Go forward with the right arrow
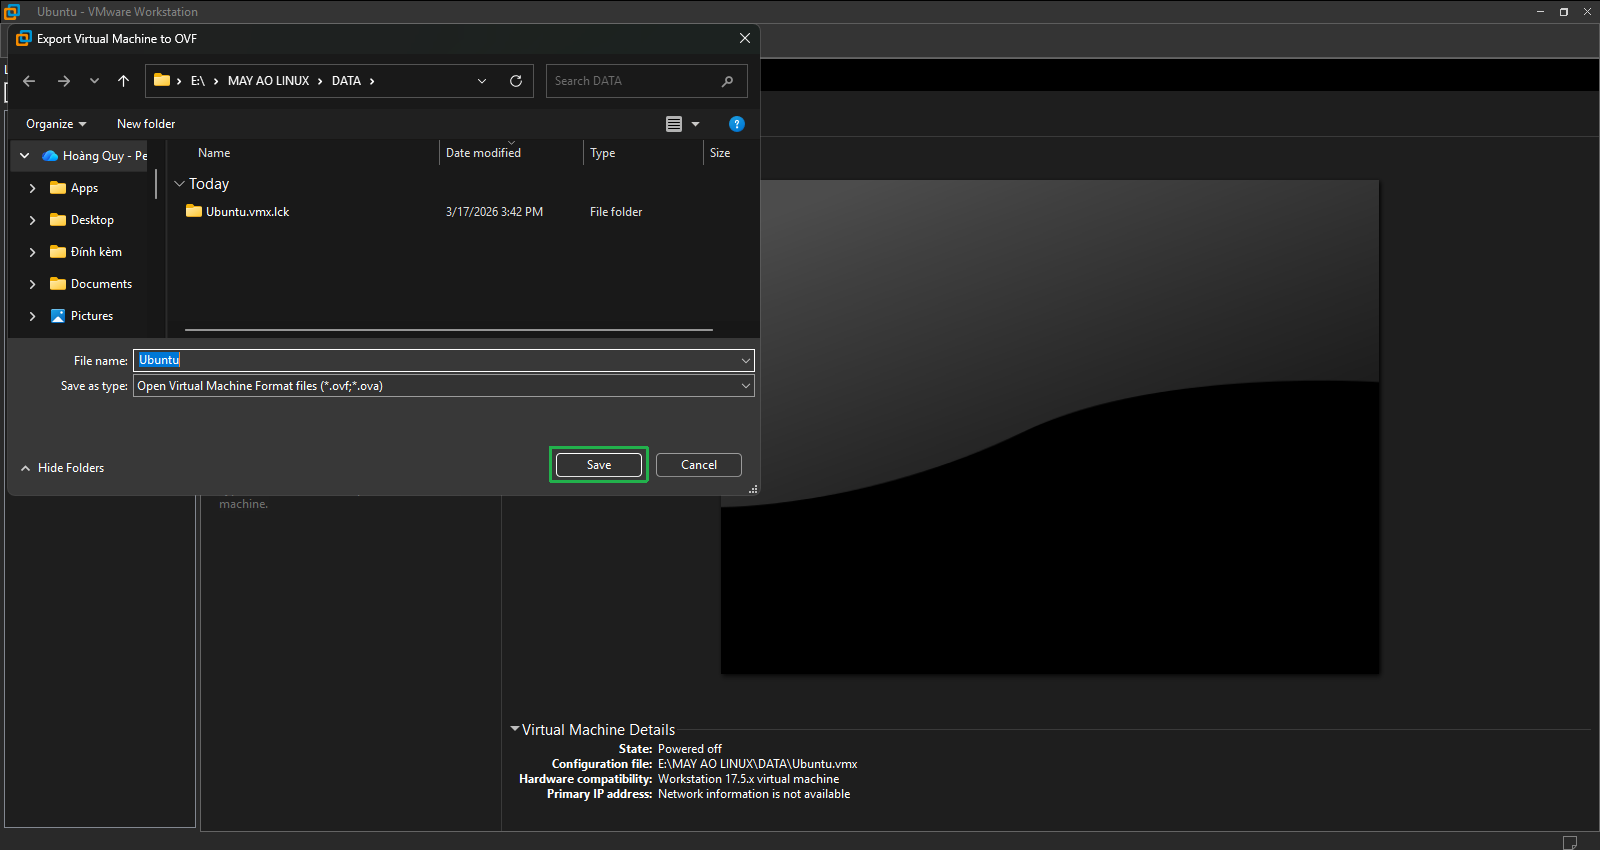The height and width of the screenshot is (850, 1600). [x=64, y=81]
